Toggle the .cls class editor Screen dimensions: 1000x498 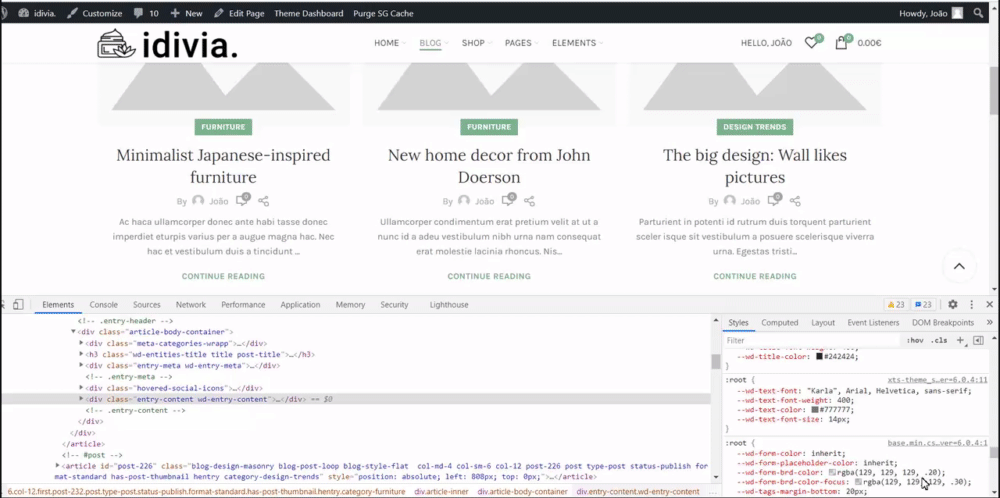tap(939, 341)
